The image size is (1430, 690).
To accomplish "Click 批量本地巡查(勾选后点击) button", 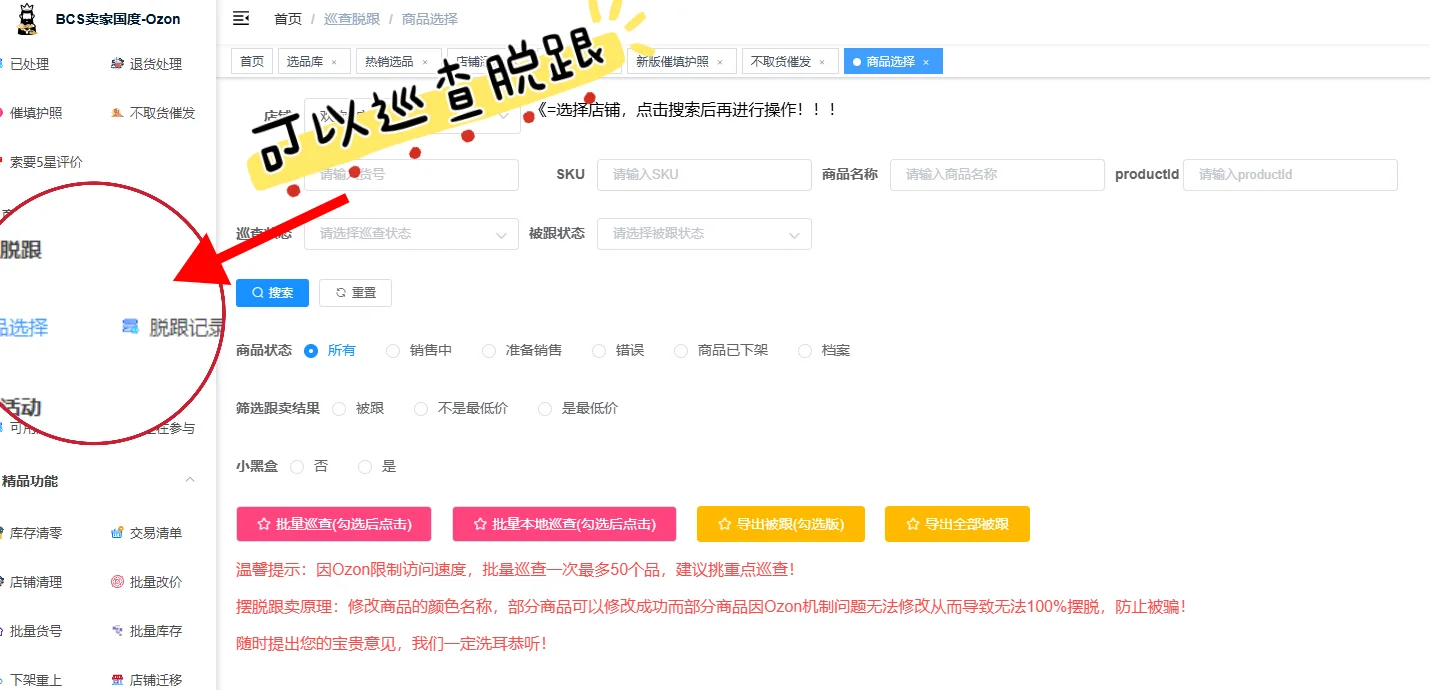I will (x=564, y=524).
